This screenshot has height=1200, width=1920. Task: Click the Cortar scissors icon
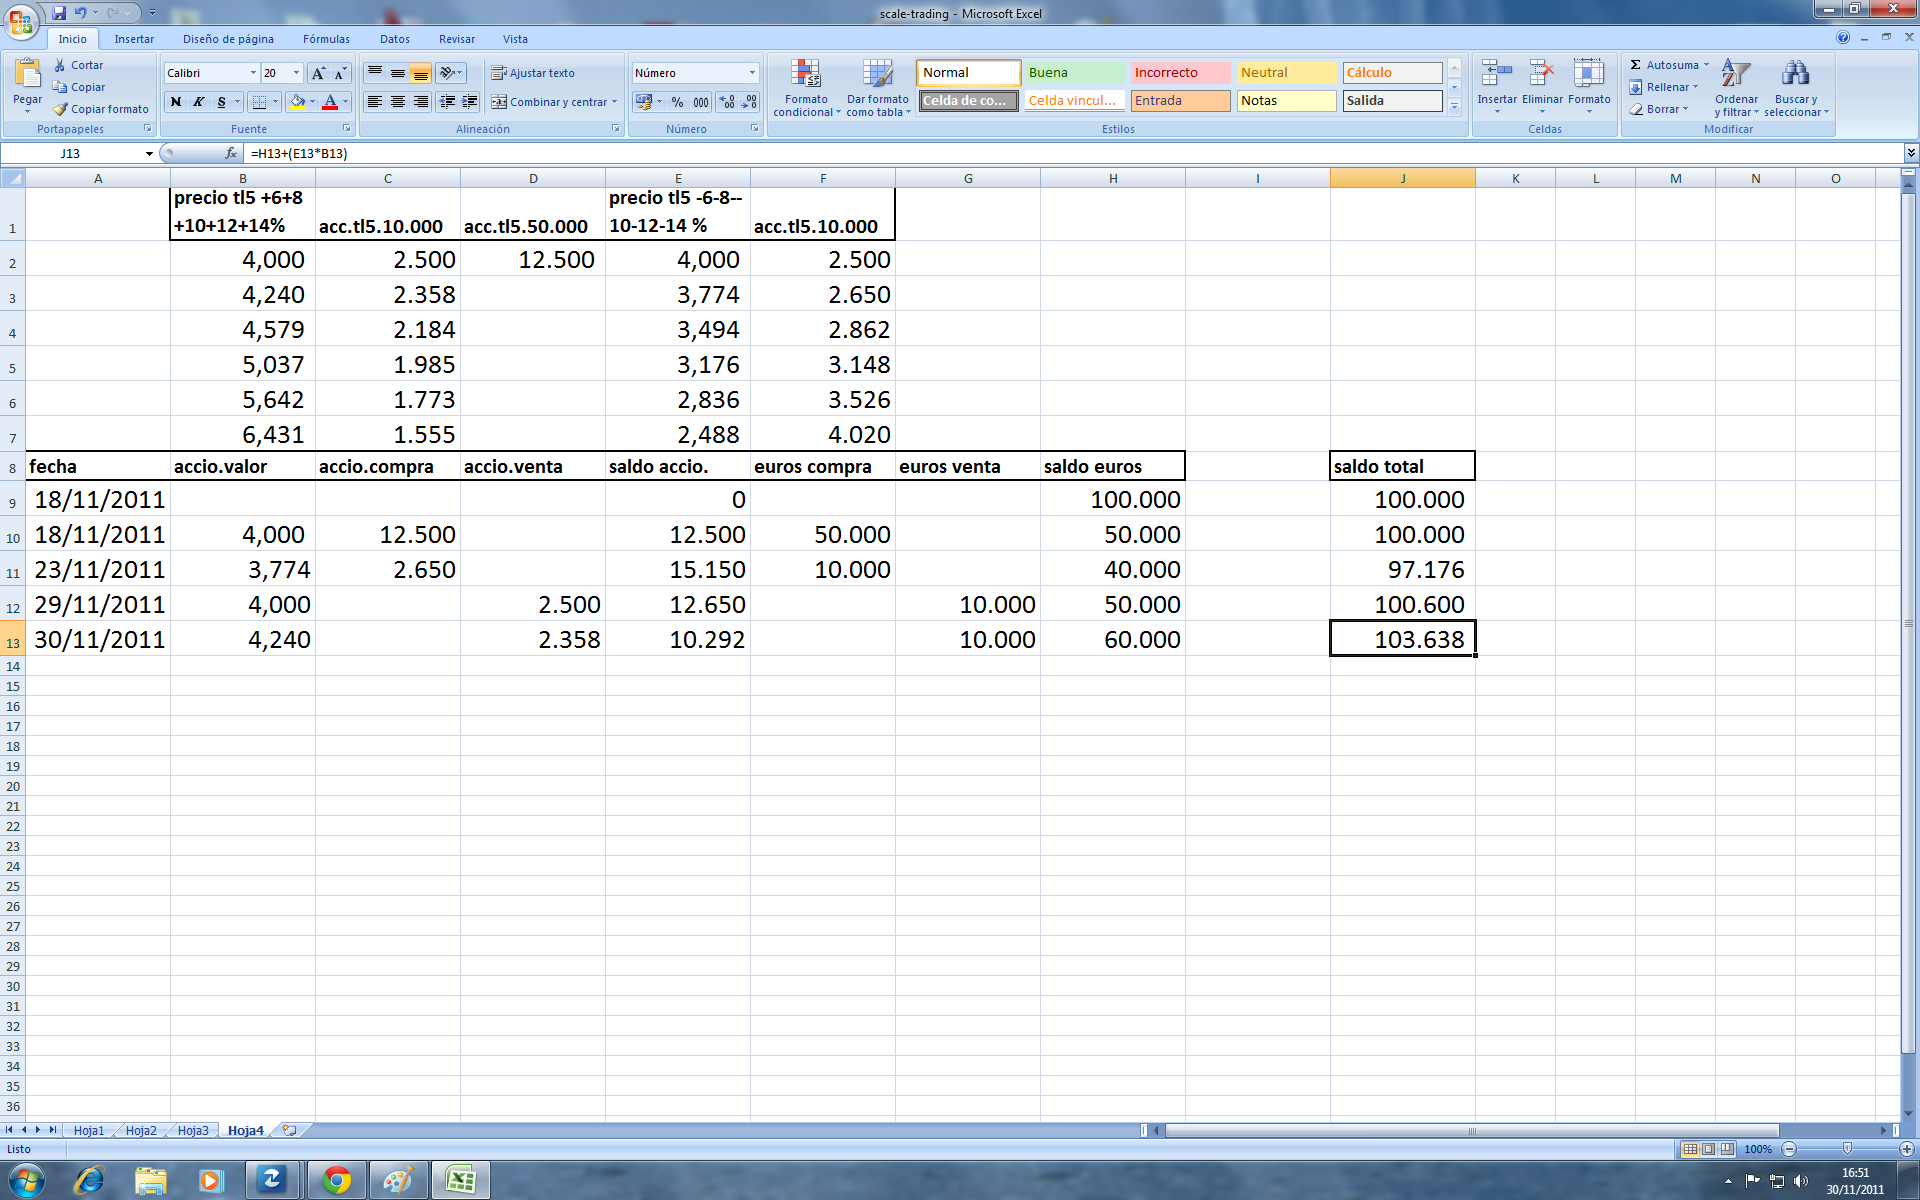tap(60, 65)
